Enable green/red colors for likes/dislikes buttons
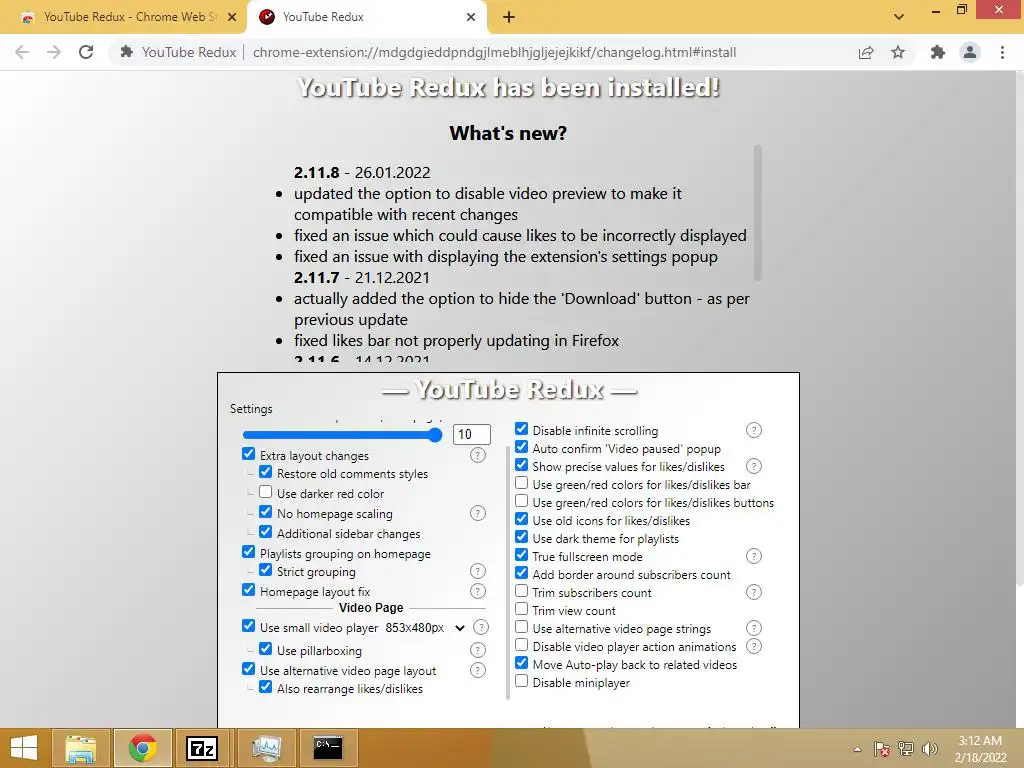Screen dimensions: 1024x768 [521, 501]
